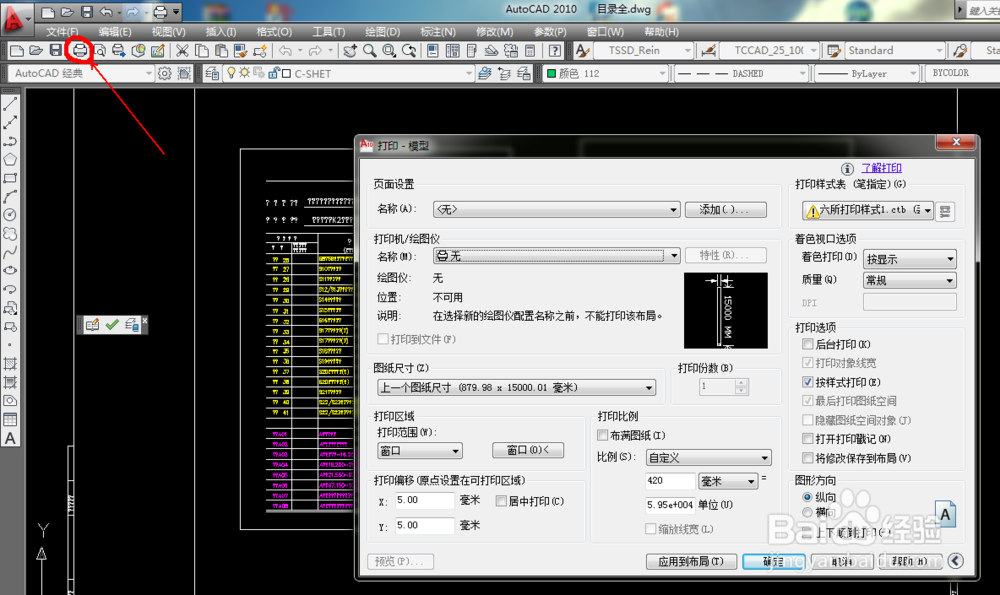Select the Multiline Text A tool

(x=10, y=438)
